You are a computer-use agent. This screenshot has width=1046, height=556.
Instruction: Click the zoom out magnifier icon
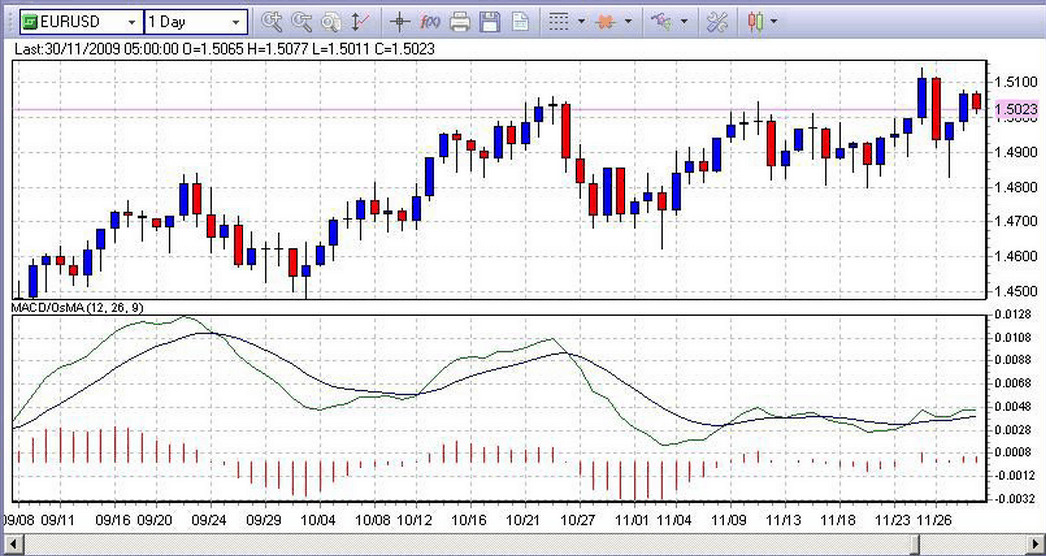301,20
